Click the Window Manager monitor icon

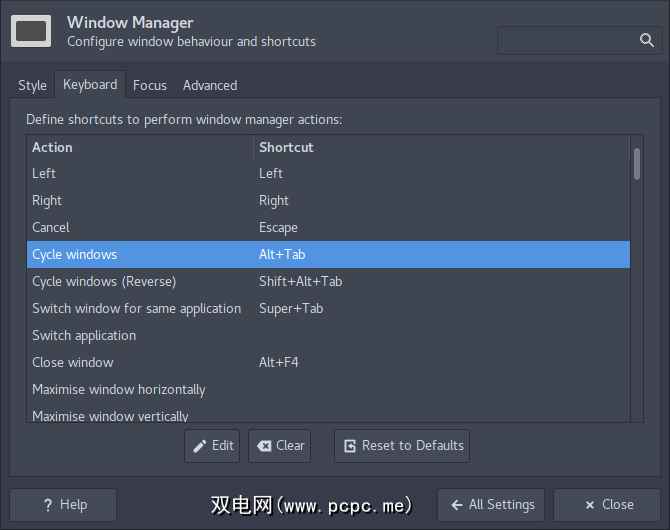click(x=31, y=31)
